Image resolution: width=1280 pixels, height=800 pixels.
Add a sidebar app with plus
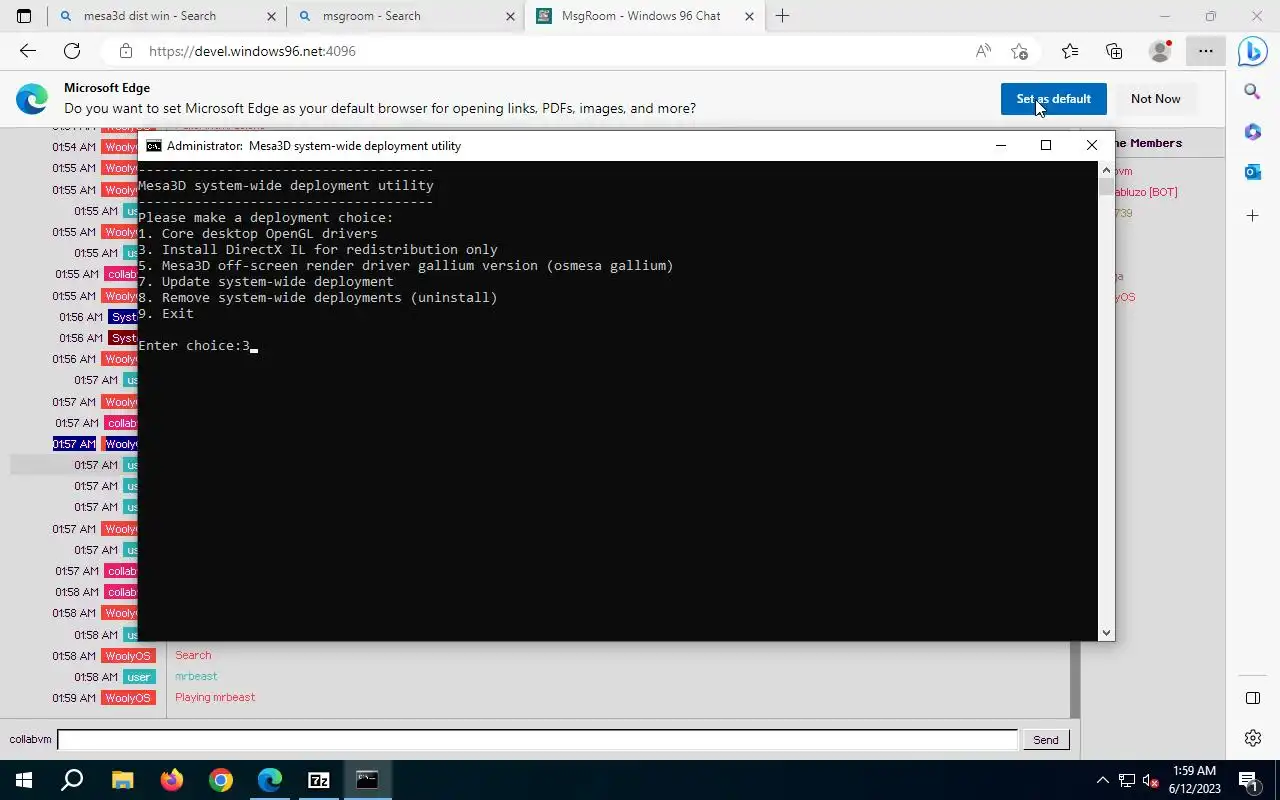[x=1252, y=215]
